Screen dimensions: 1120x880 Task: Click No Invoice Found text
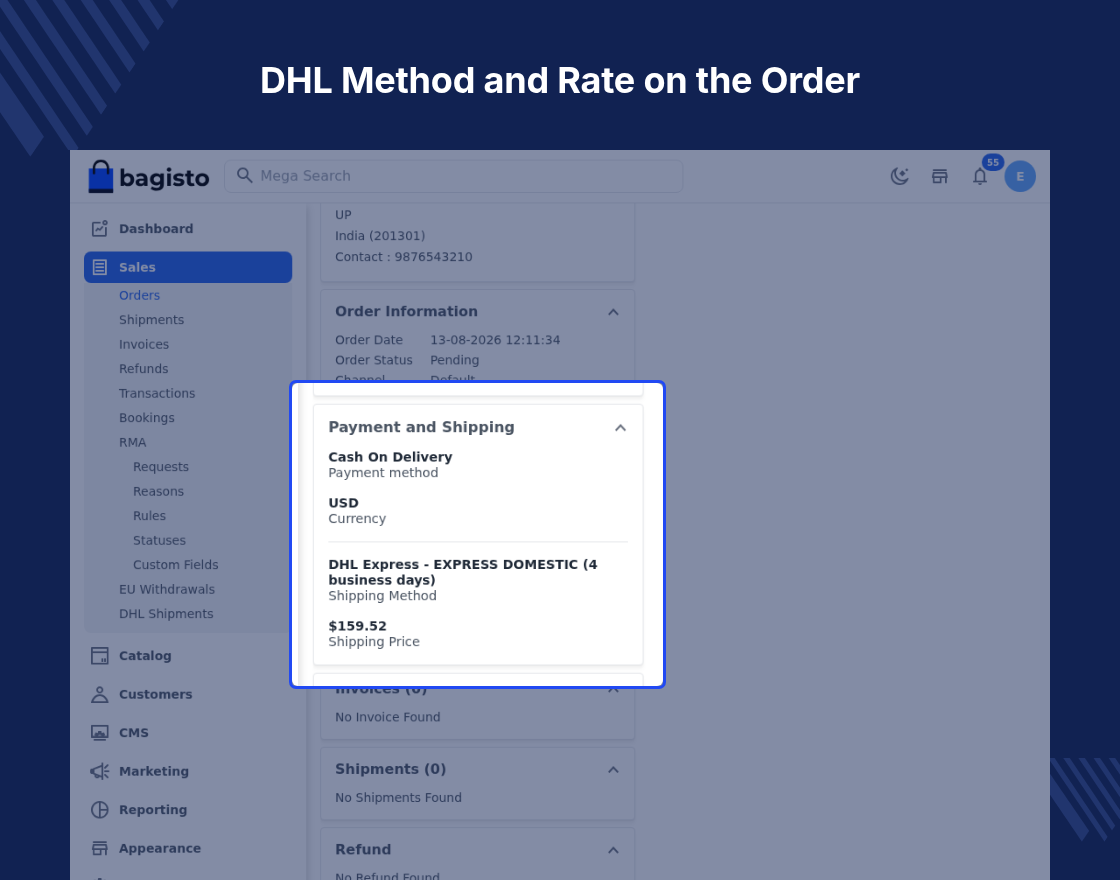click(388, 717)
